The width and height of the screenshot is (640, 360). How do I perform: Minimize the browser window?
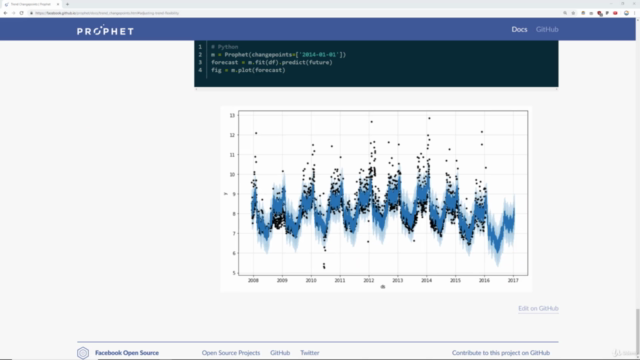[x=611, y=4]
